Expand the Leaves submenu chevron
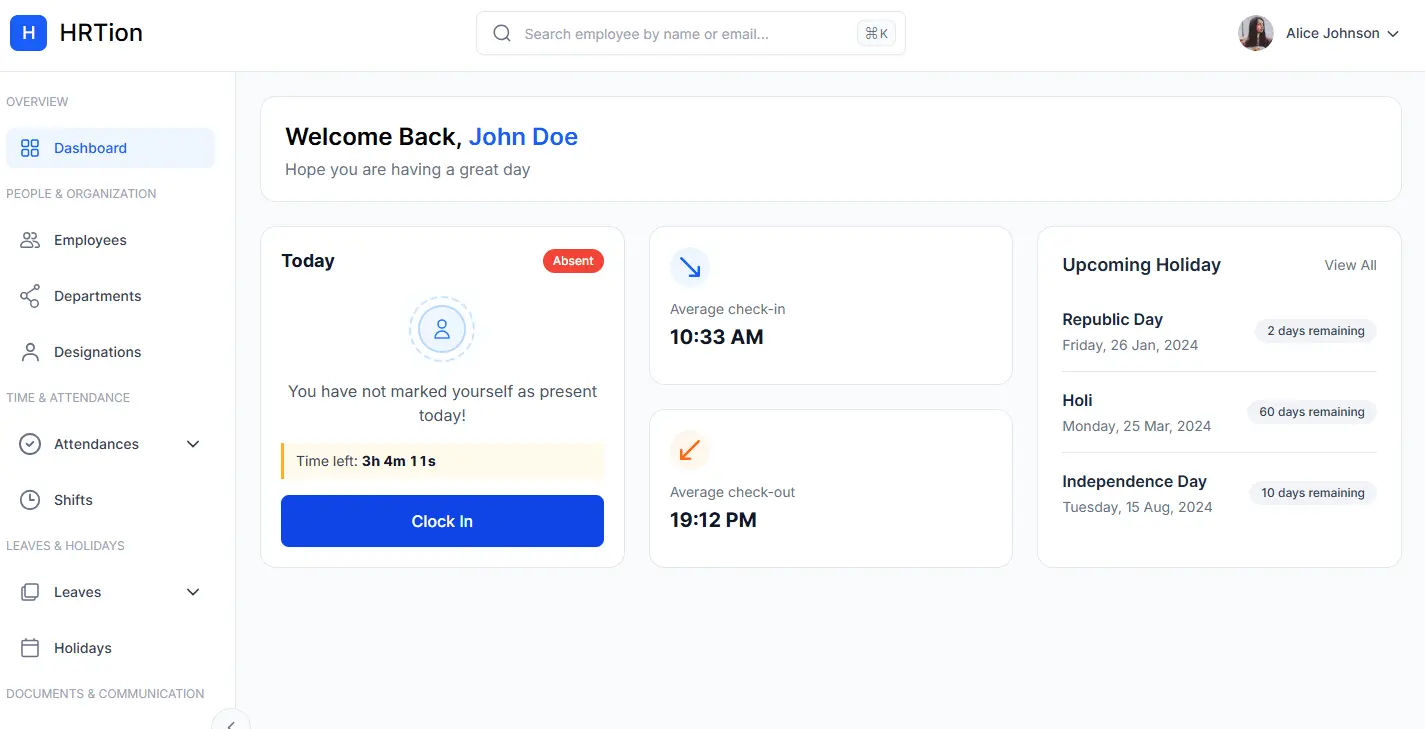Viewport: 1425px width, 729px height. (x=193, y=592)
